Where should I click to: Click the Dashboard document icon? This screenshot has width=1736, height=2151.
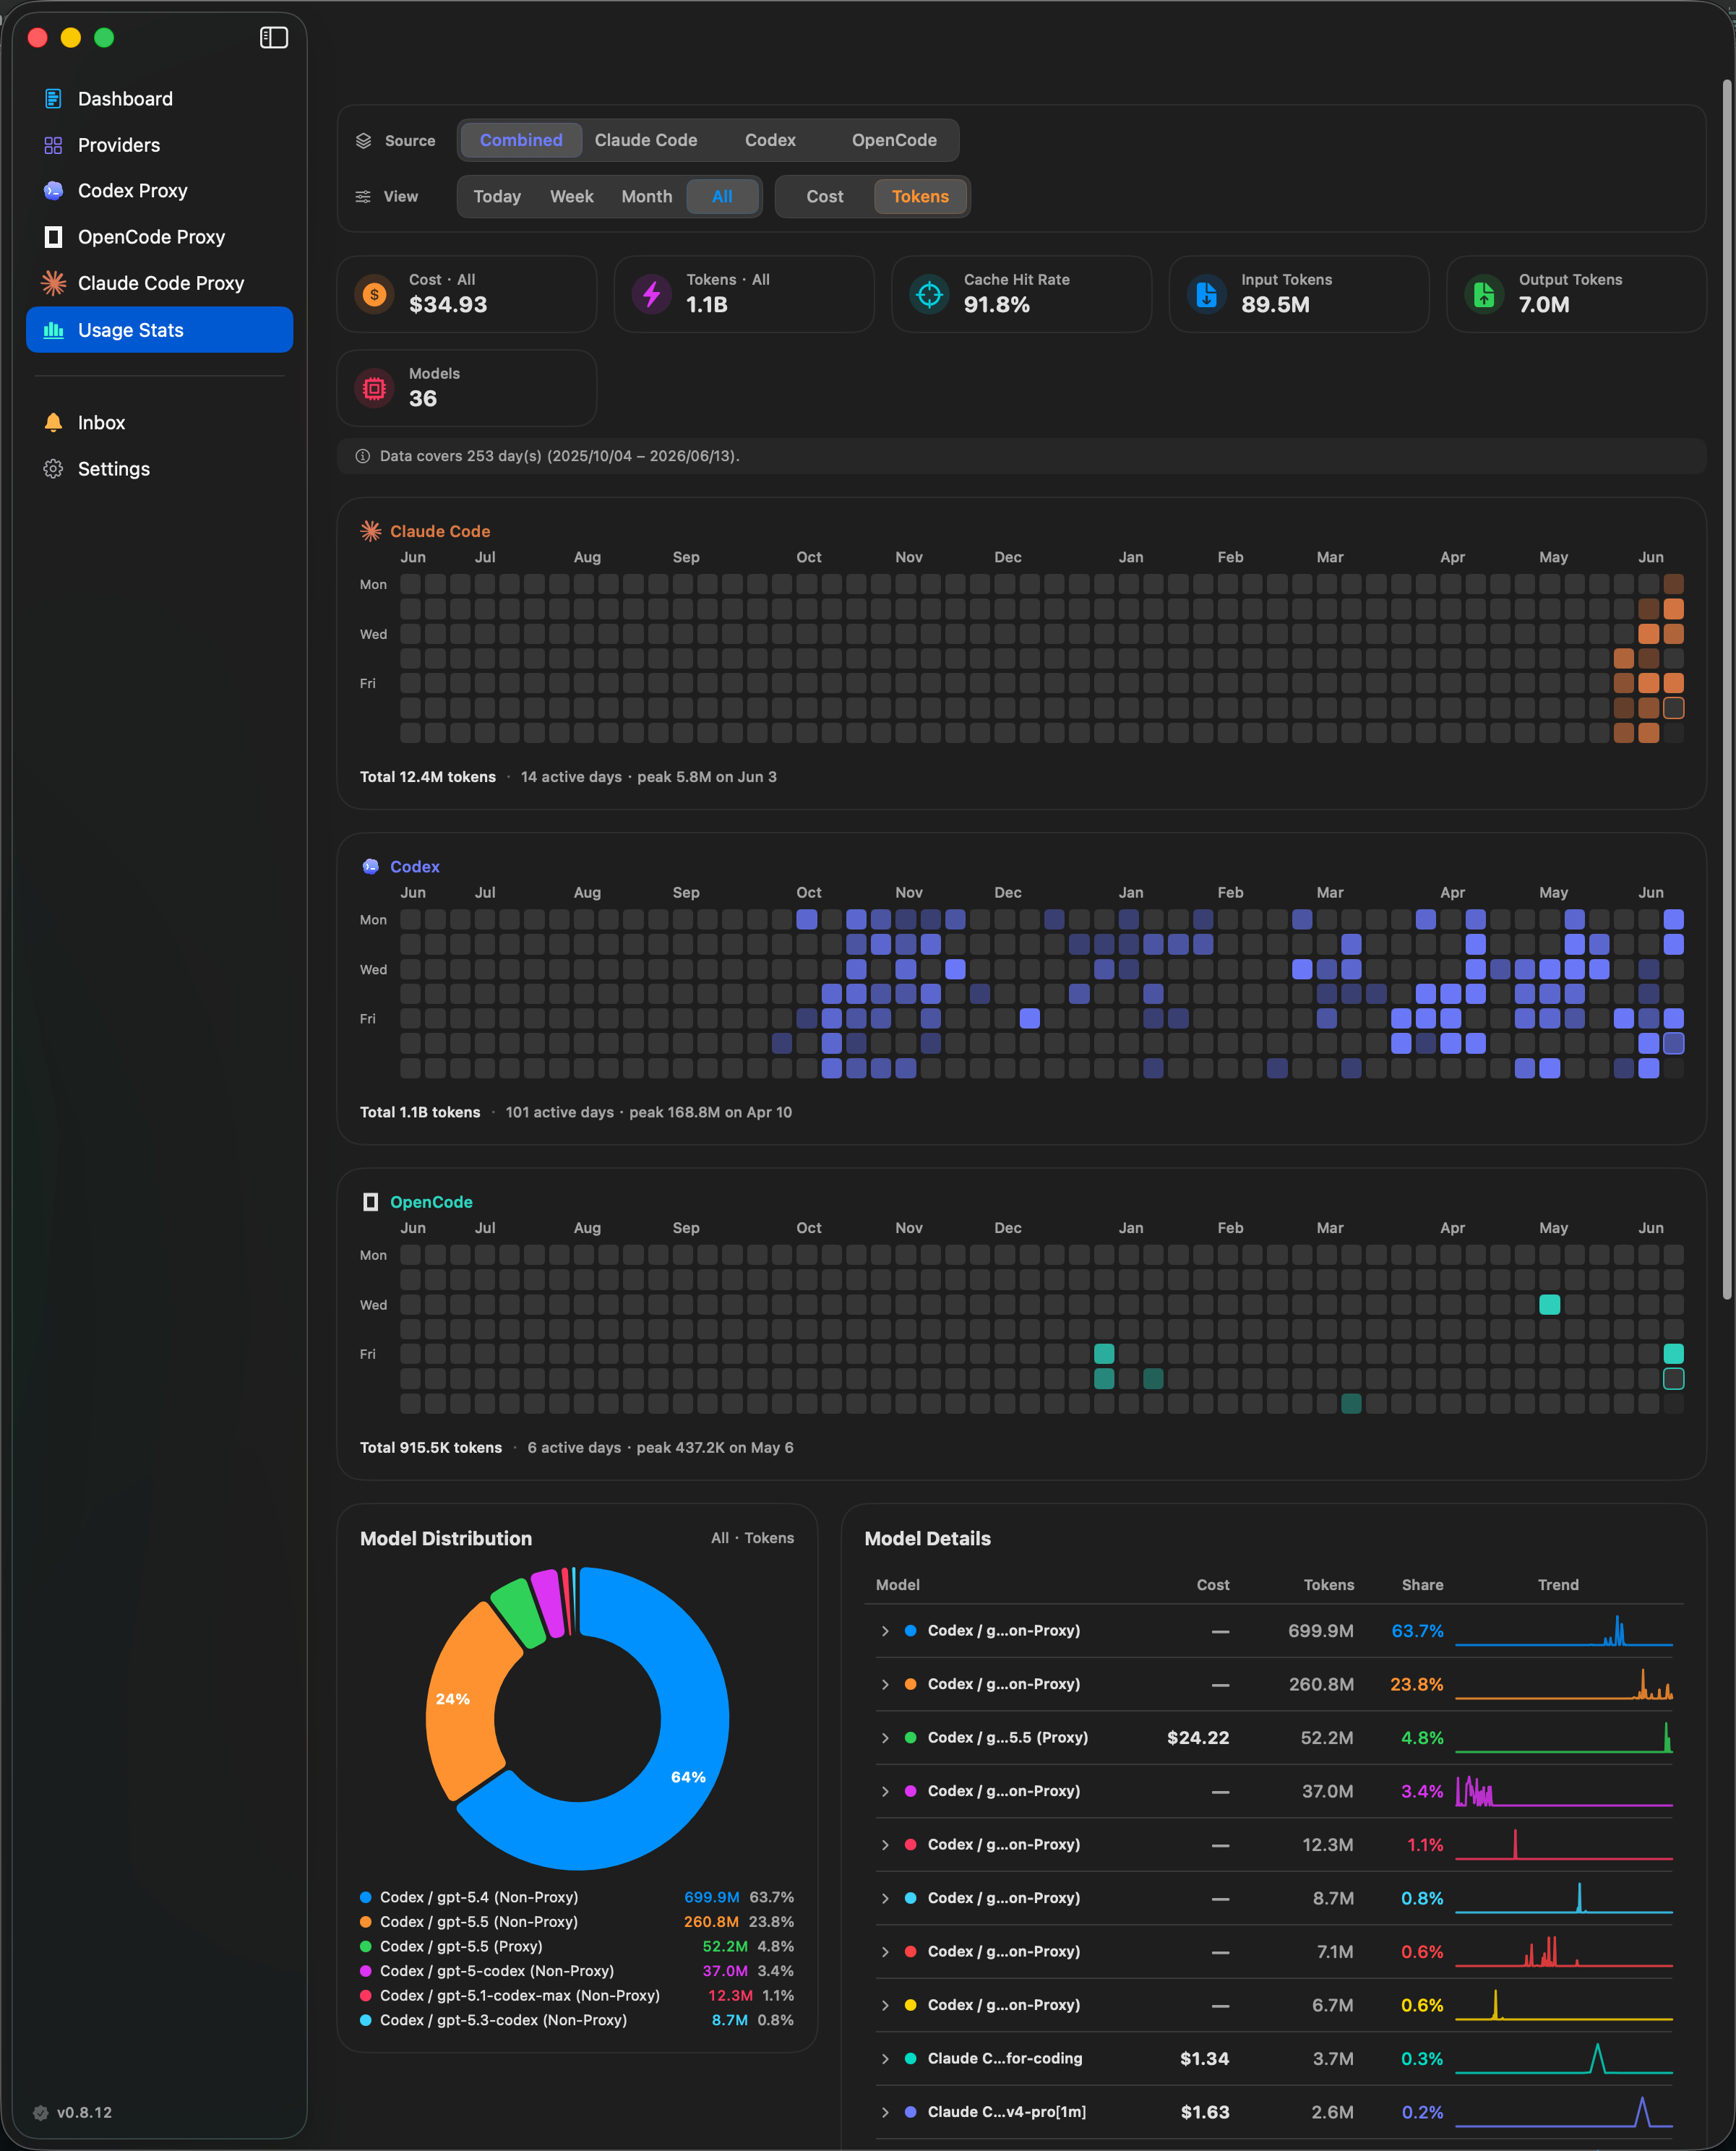53,99
